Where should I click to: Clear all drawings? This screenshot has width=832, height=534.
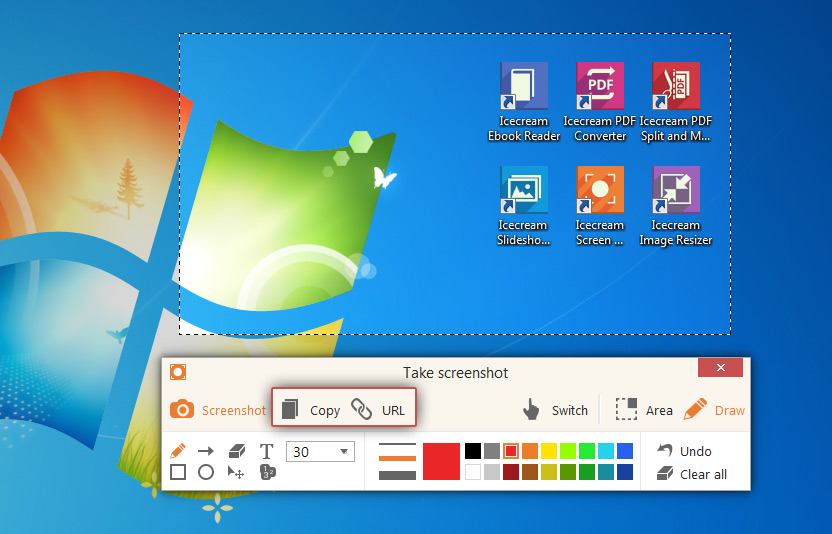pyautogui.click(x=691, y=474)
